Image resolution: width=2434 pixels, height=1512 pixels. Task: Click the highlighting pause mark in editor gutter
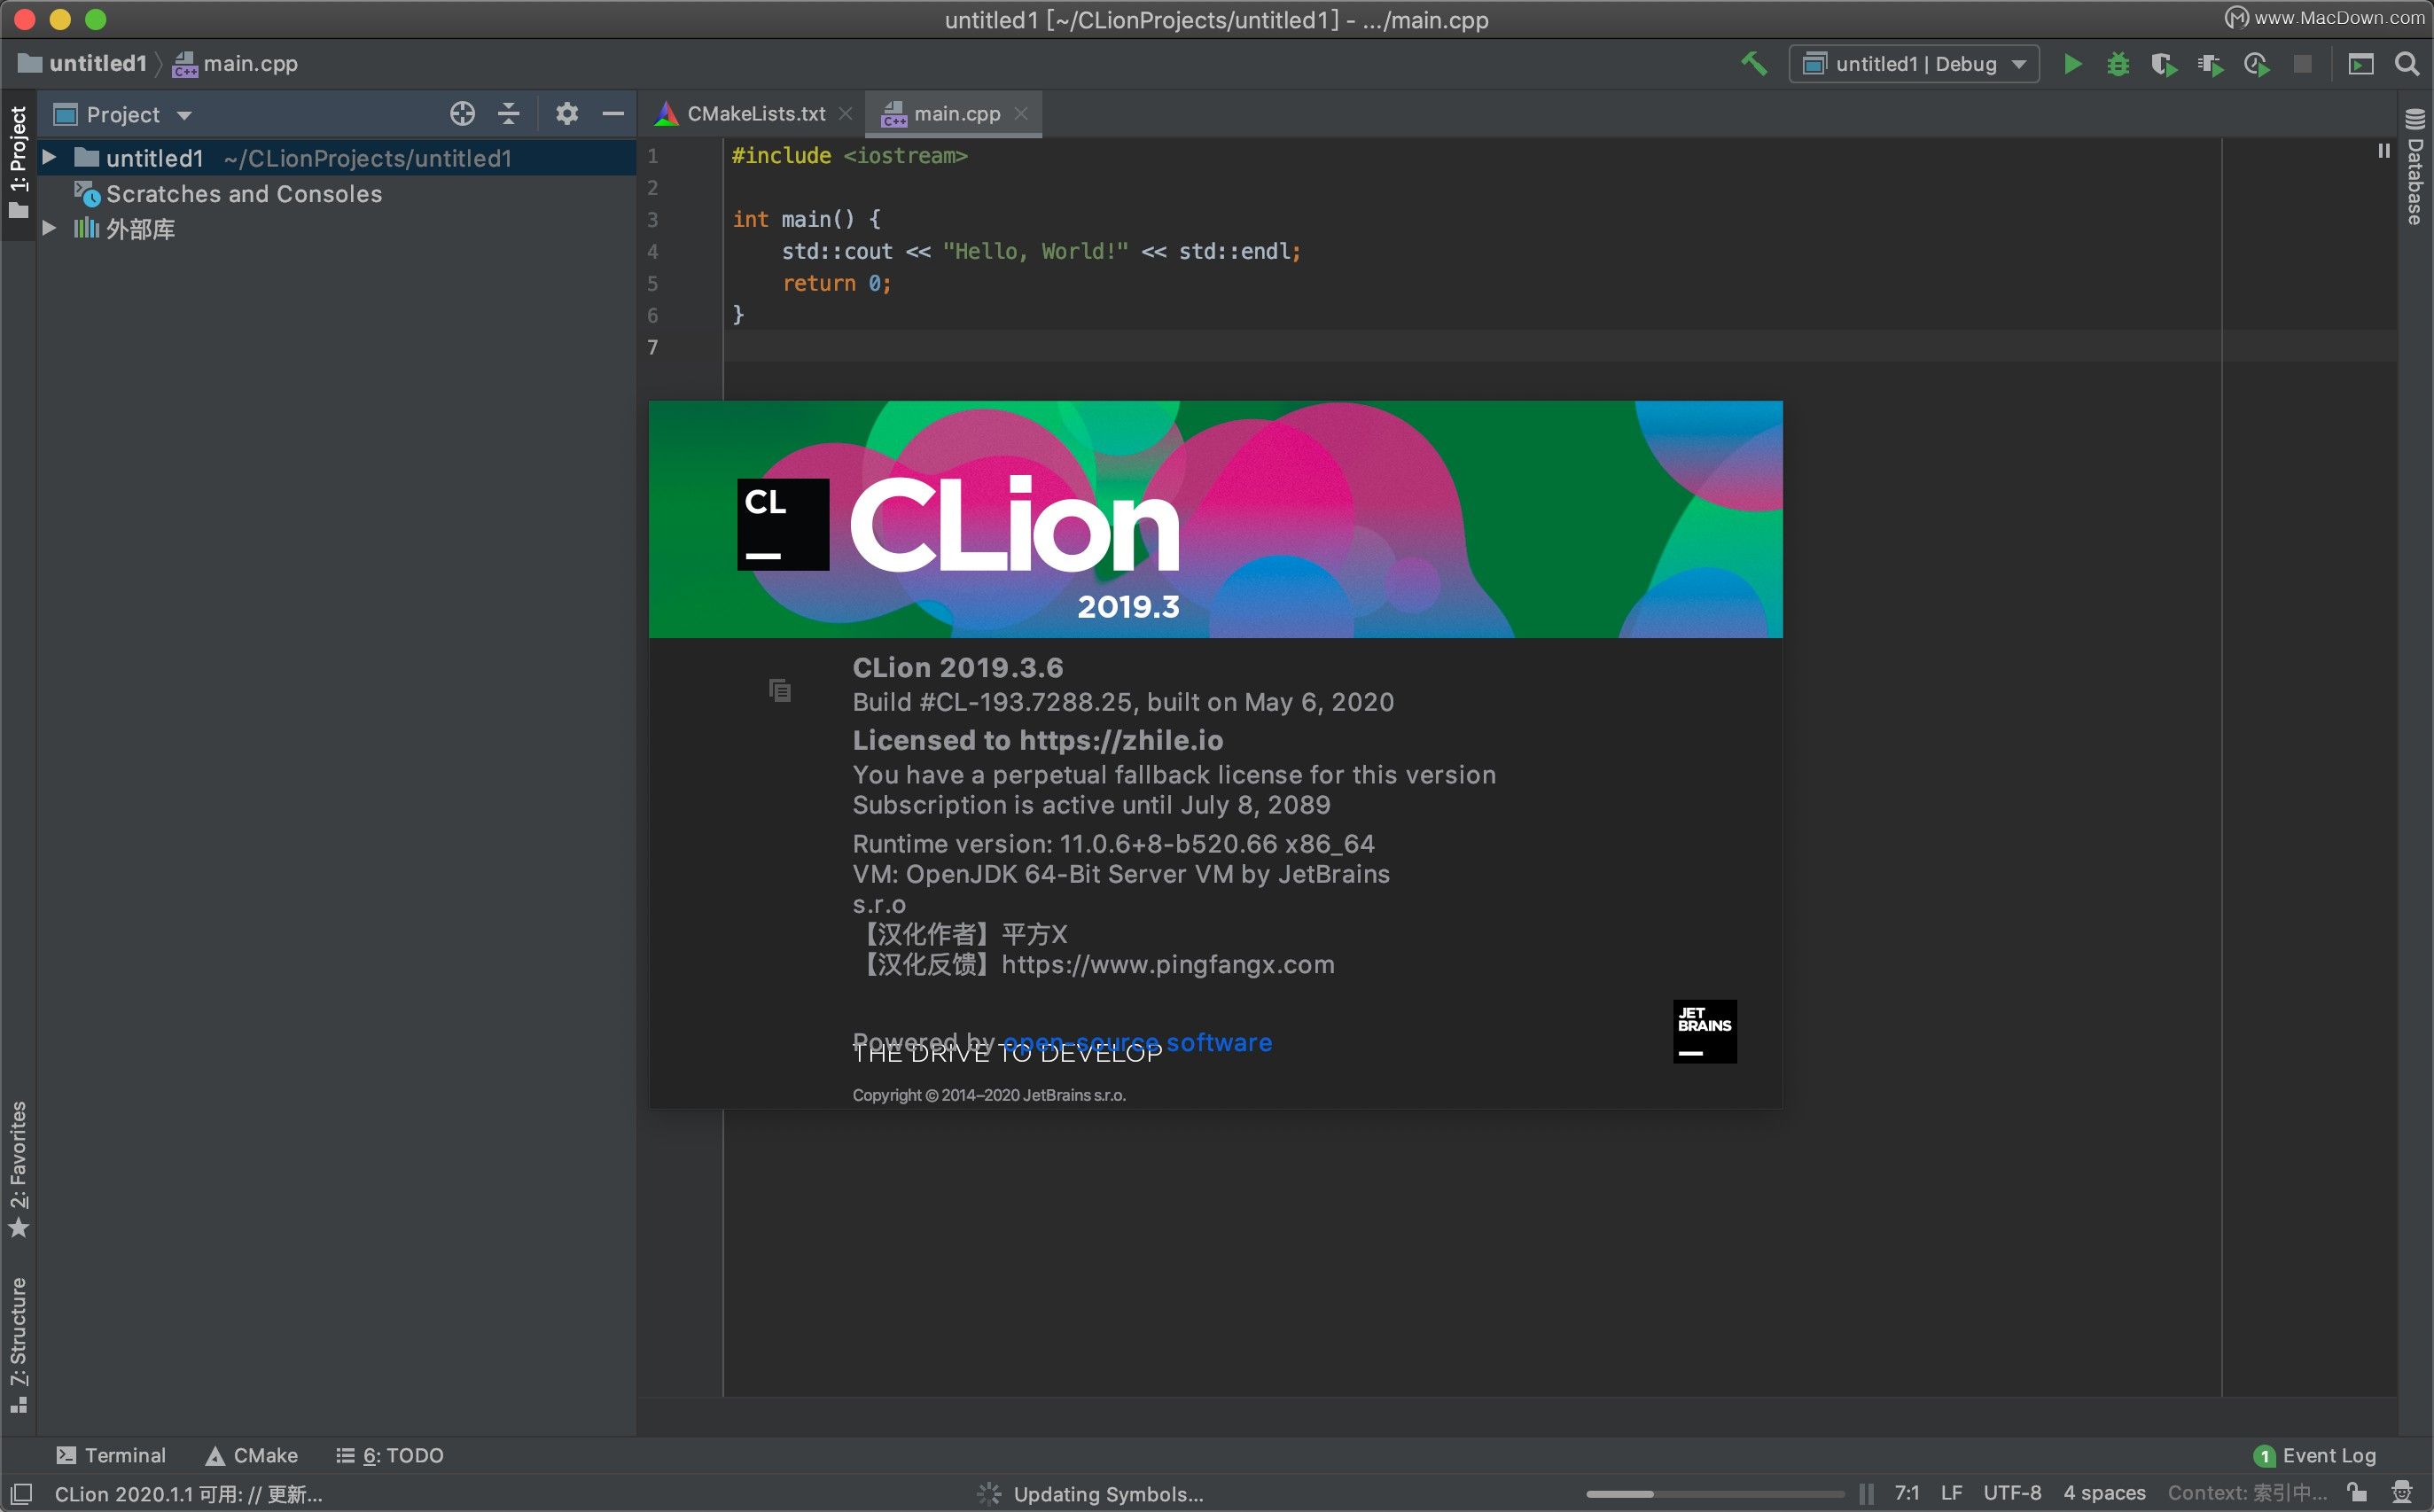tap(2384, 151)
